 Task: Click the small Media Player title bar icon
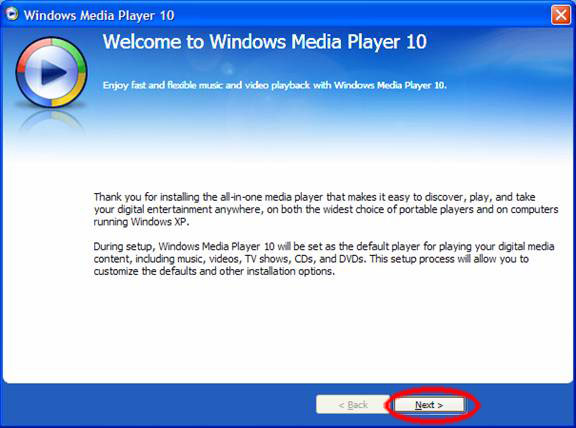pos(12,14)
